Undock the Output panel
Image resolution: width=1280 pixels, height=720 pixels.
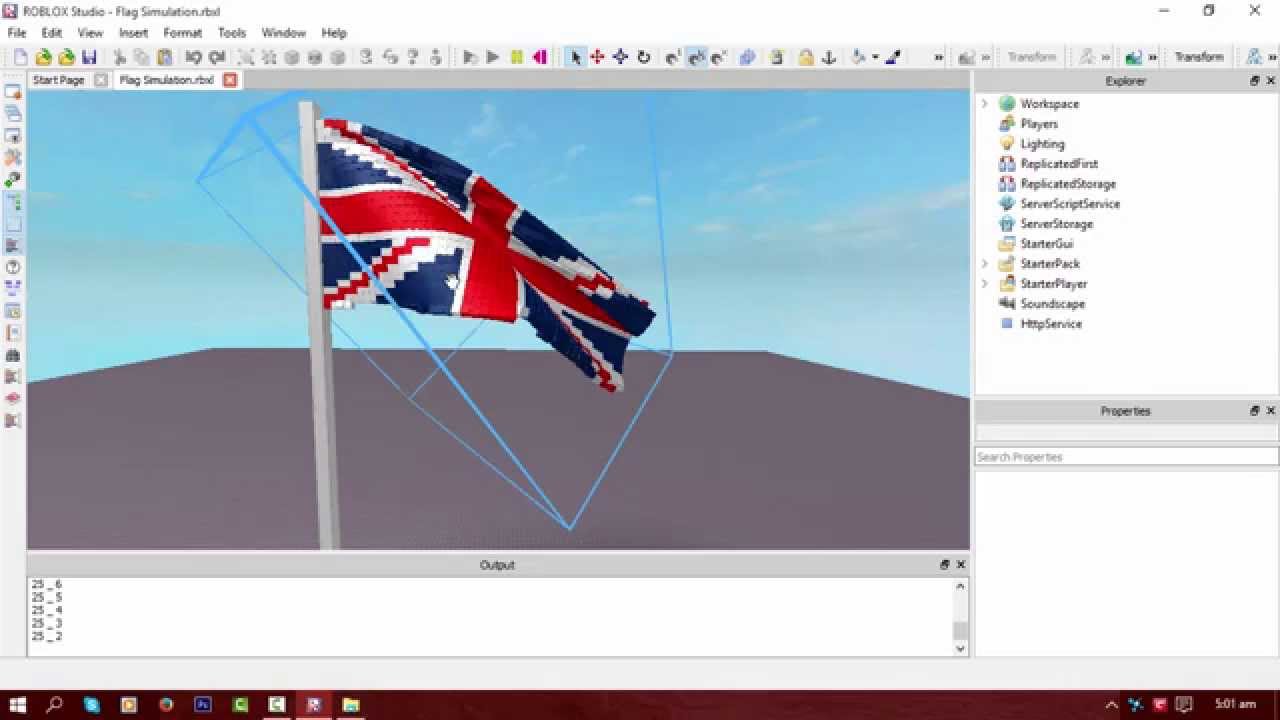click(944, 565)
